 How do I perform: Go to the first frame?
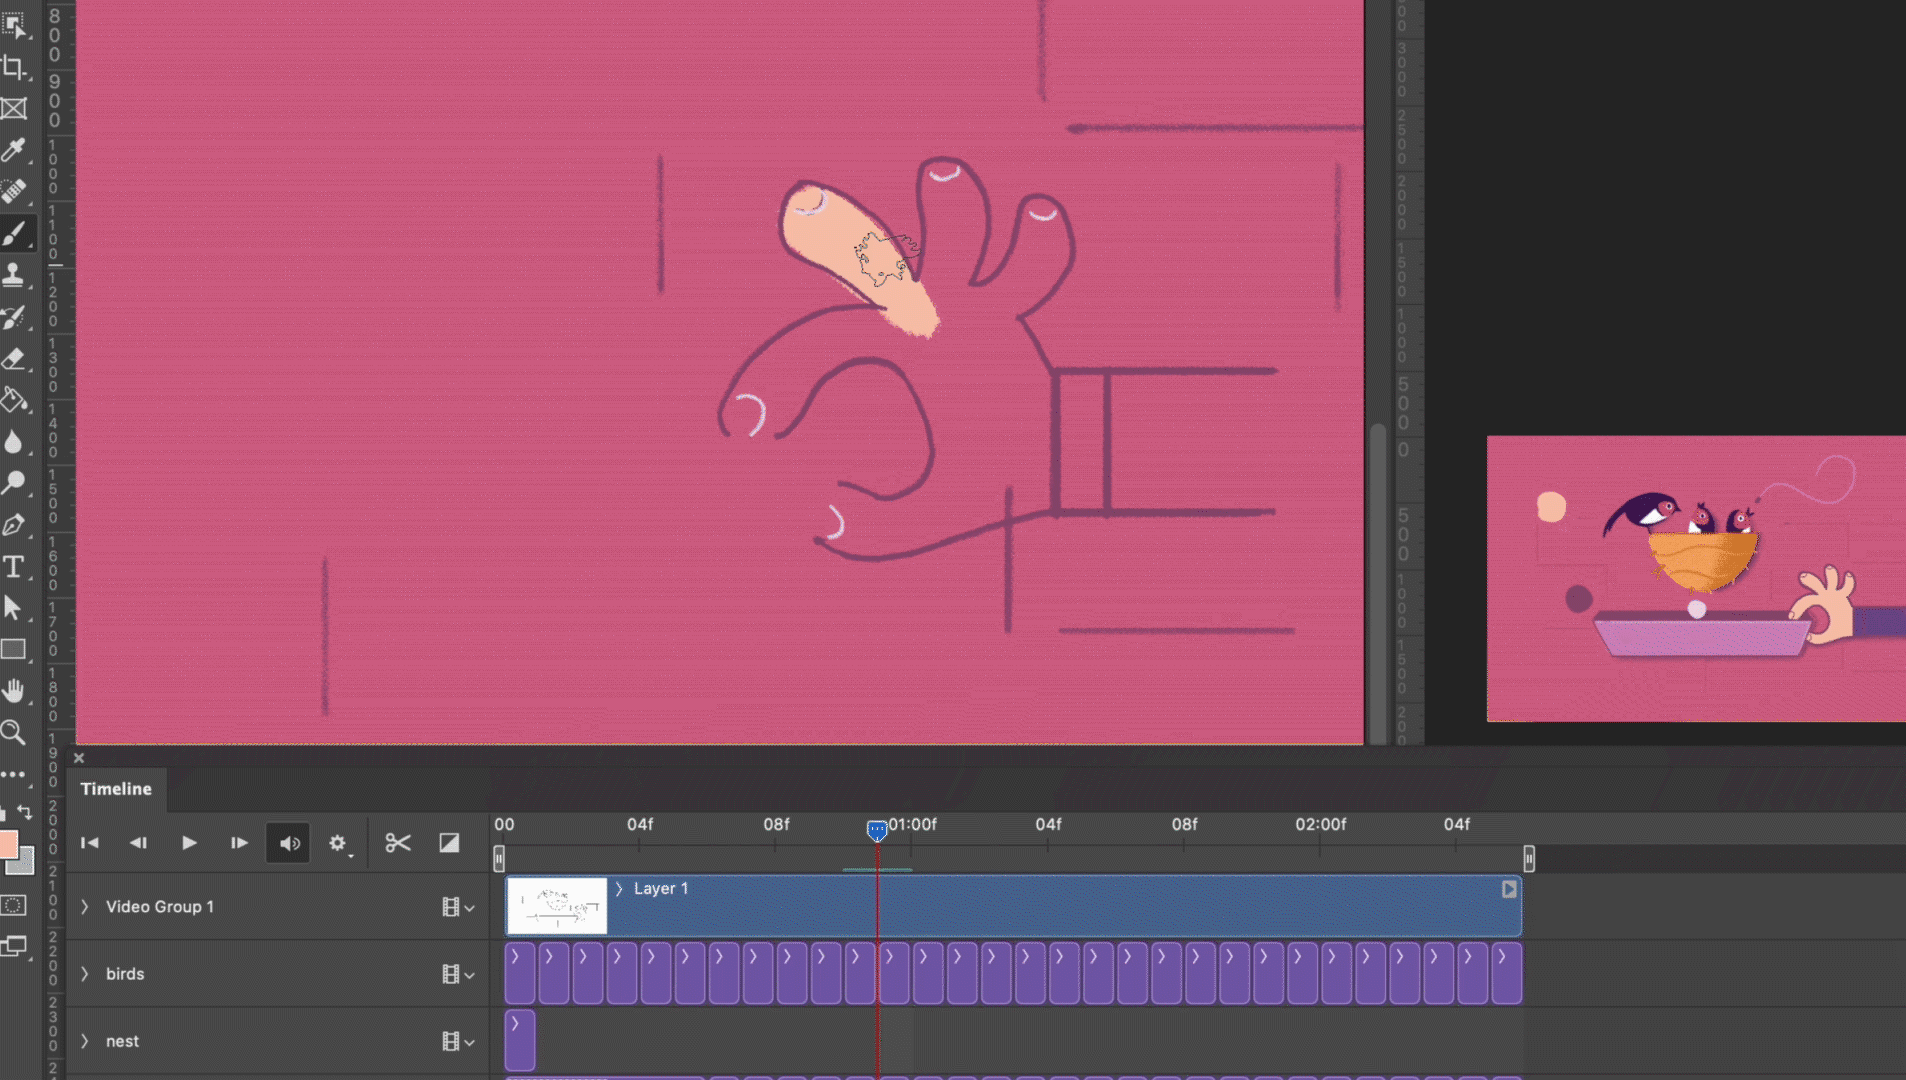(x=90, y=843)
